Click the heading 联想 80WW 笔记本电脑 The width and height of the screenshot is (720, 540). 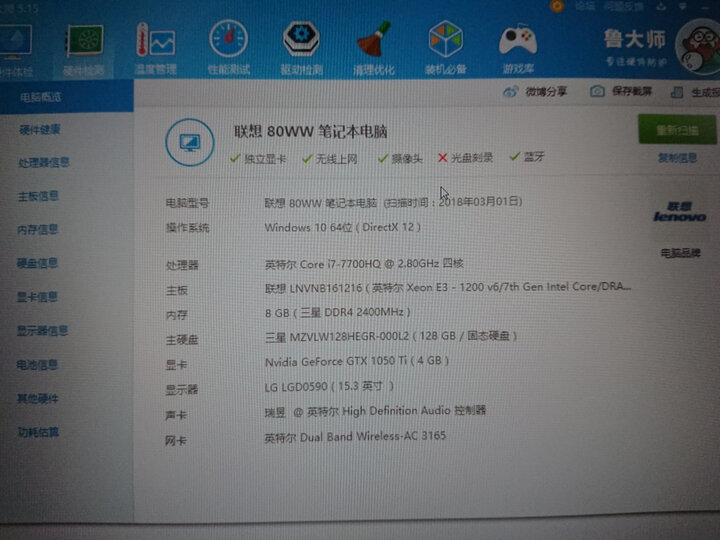tap(311, 131)
